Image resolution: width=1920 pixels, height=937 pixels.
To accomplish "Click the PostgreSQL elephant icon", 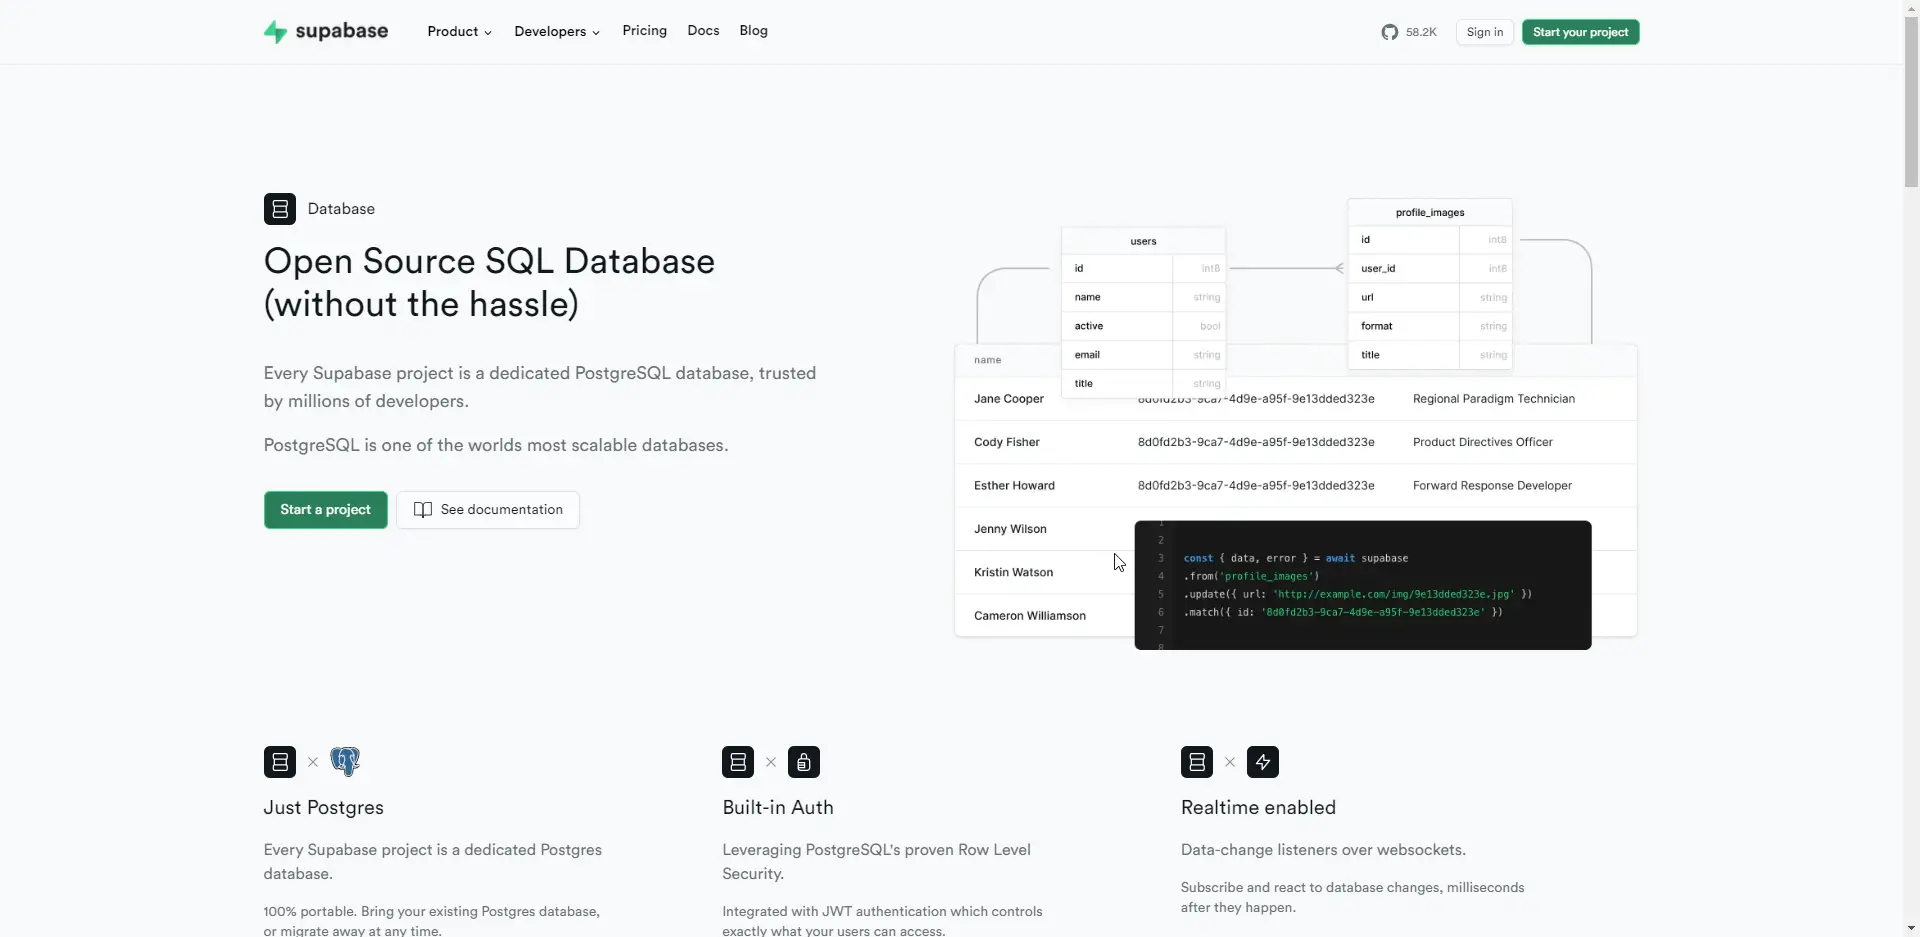I will click(345, 762).
